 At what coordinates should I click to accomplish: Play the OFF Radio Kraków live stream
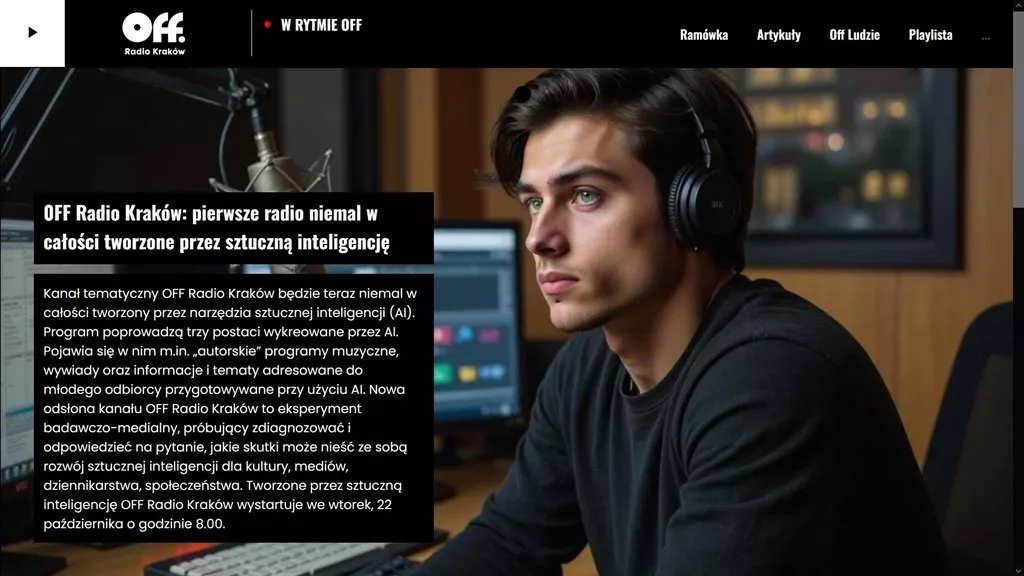point(32,33)
